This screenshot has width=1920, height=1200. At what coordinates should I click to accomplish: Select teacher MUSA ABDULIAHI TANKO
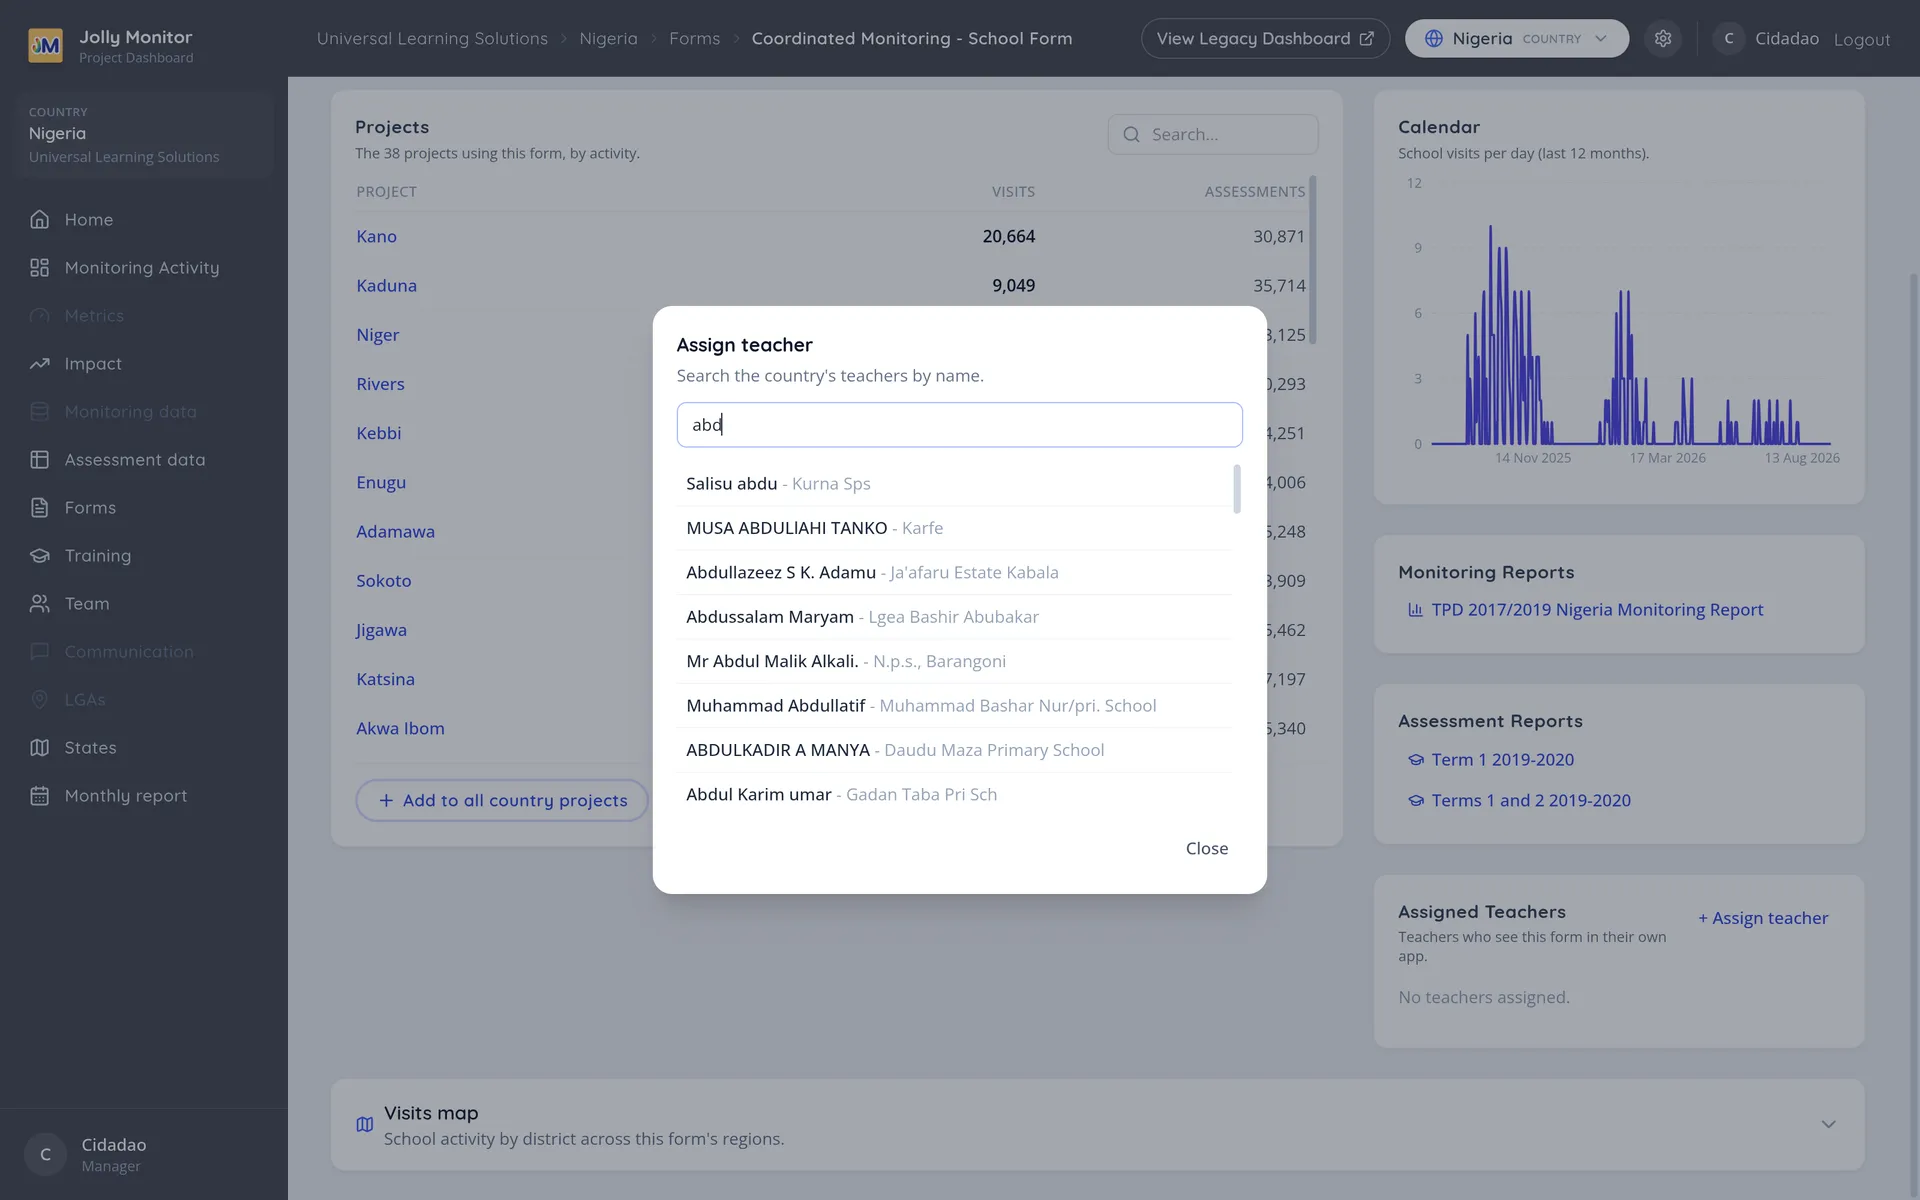[x=954, y=528]
